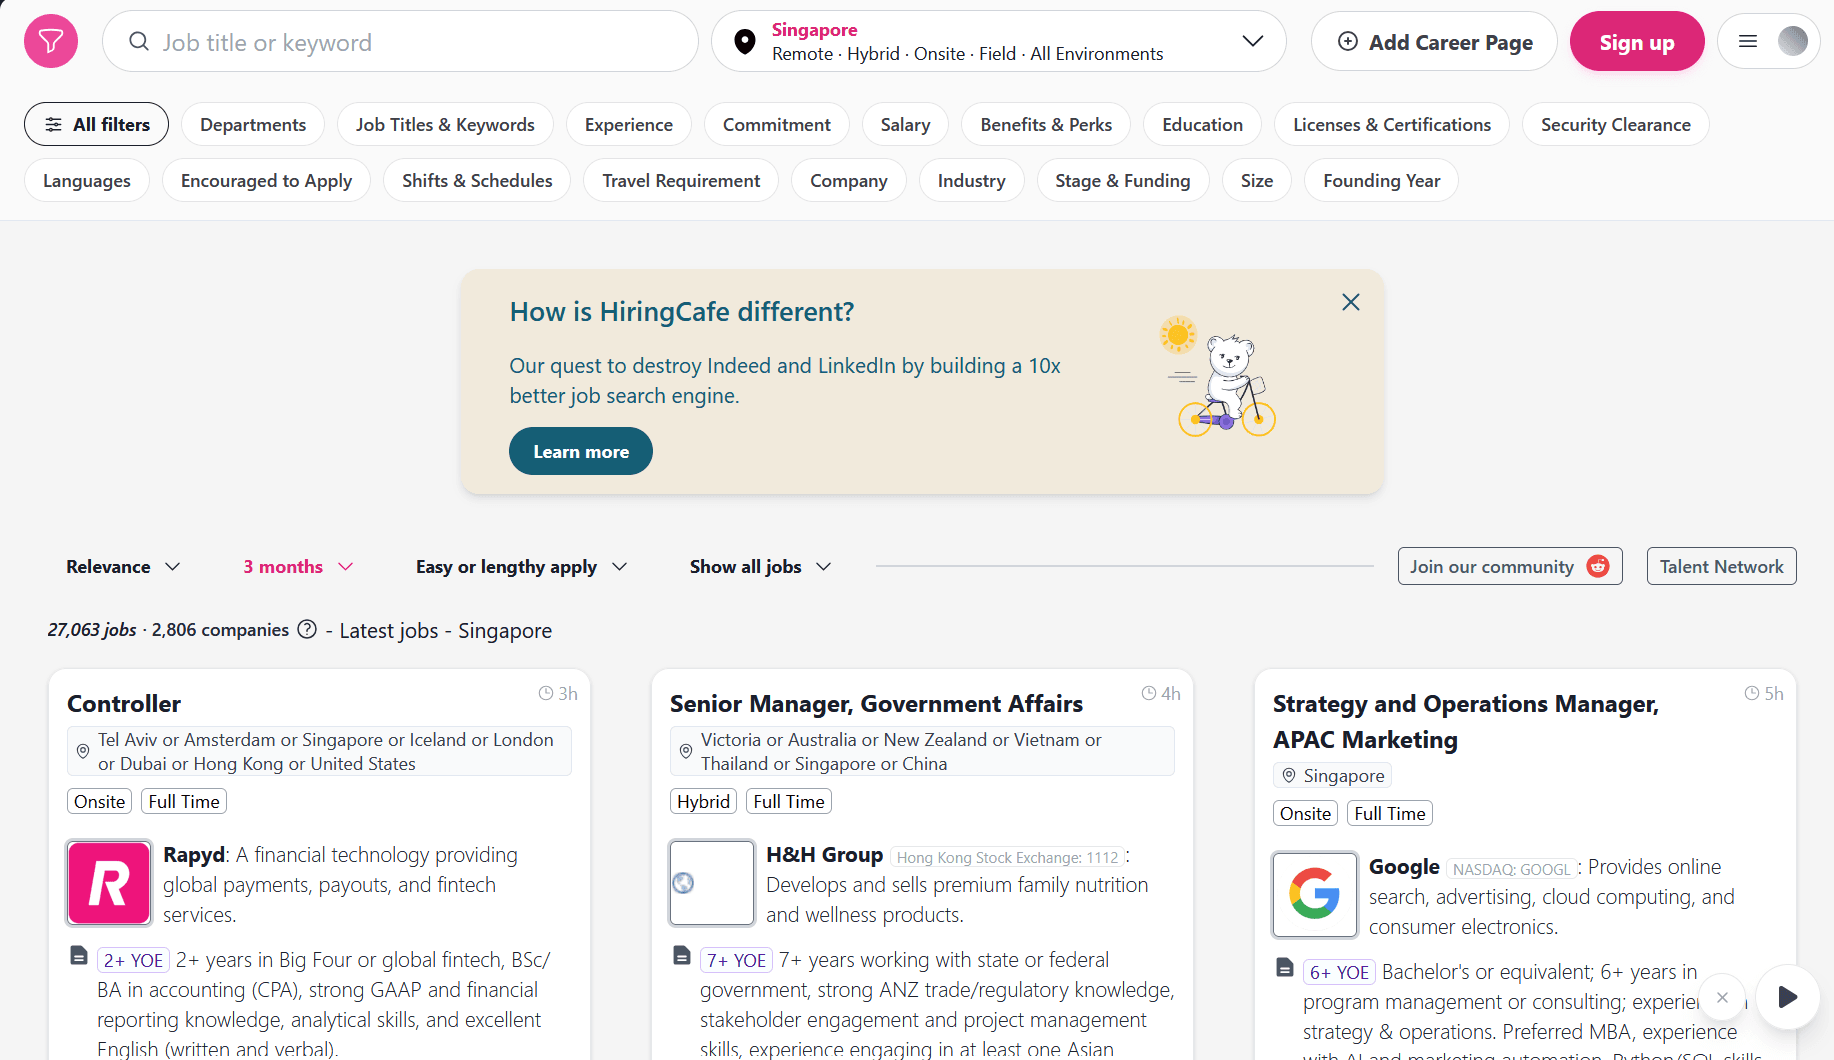Click the bear on bicycle illustration
Viewport: 1834px width, 1060px height.
coord(1218,376)
